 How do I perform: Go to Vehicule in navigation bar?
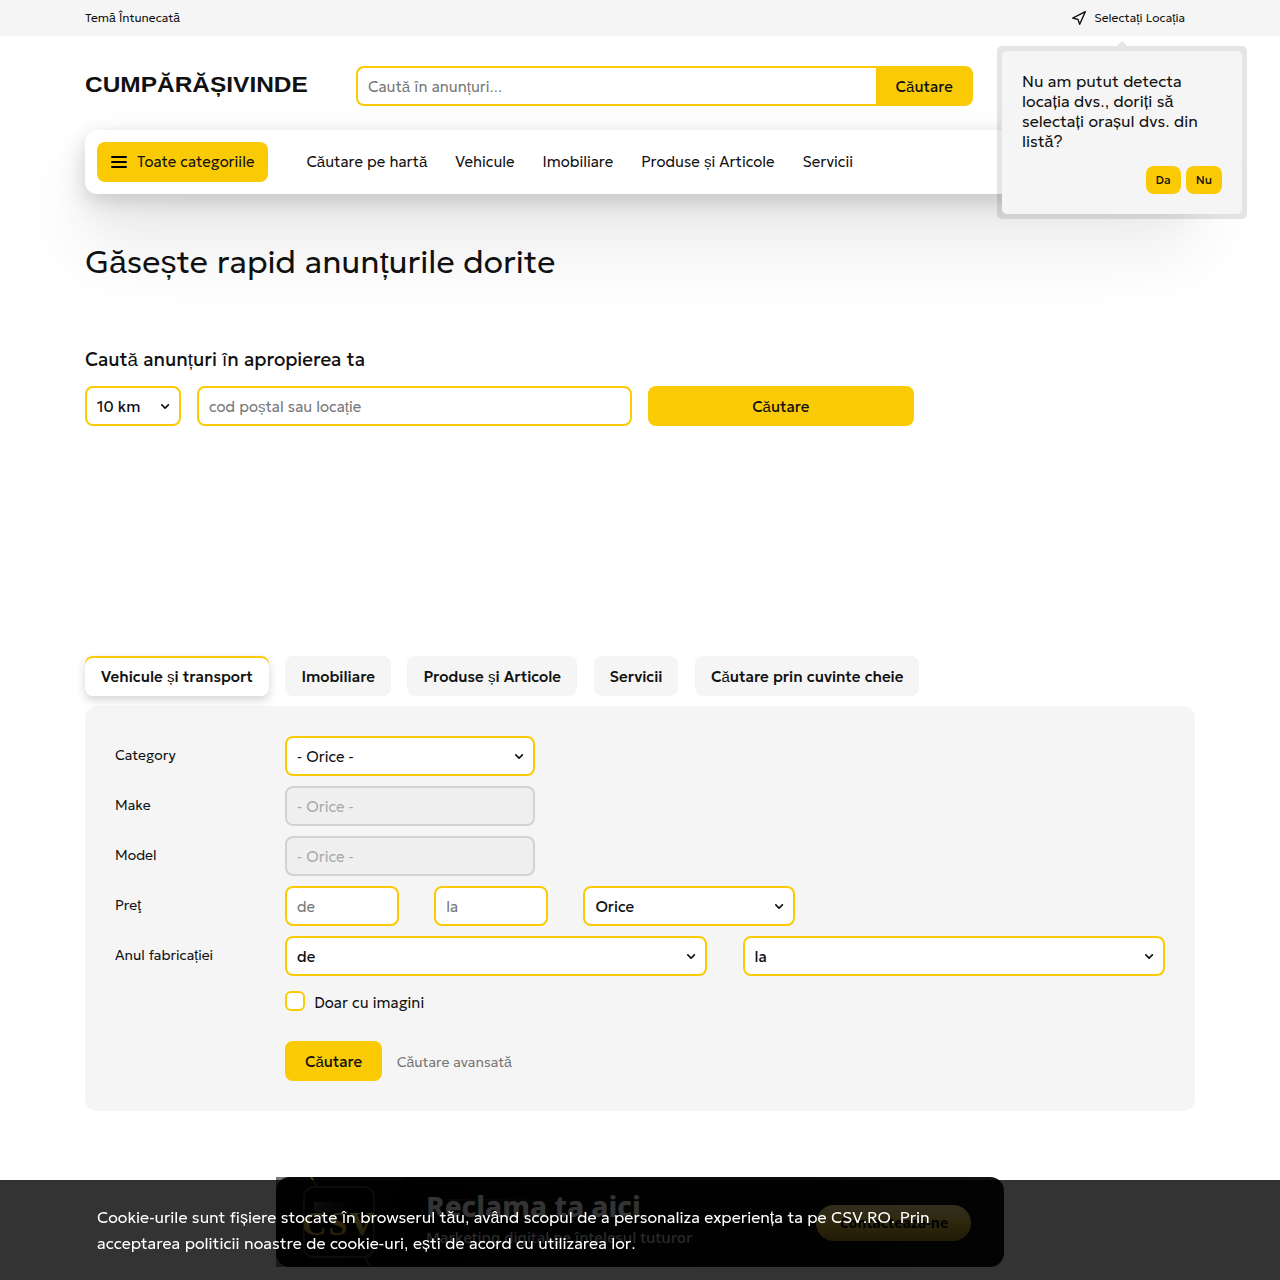pyautogui.click(x=484, y=162)
